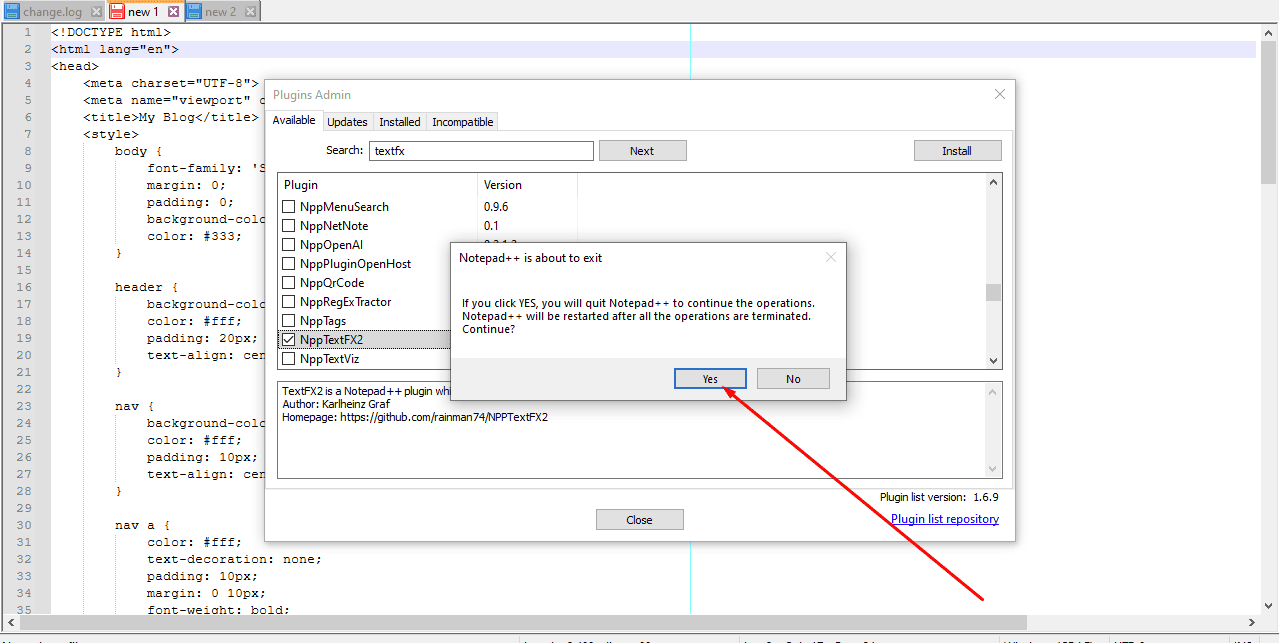The image size is (1279, 643).
Task: Click the Install button
Action: [957, 150]
